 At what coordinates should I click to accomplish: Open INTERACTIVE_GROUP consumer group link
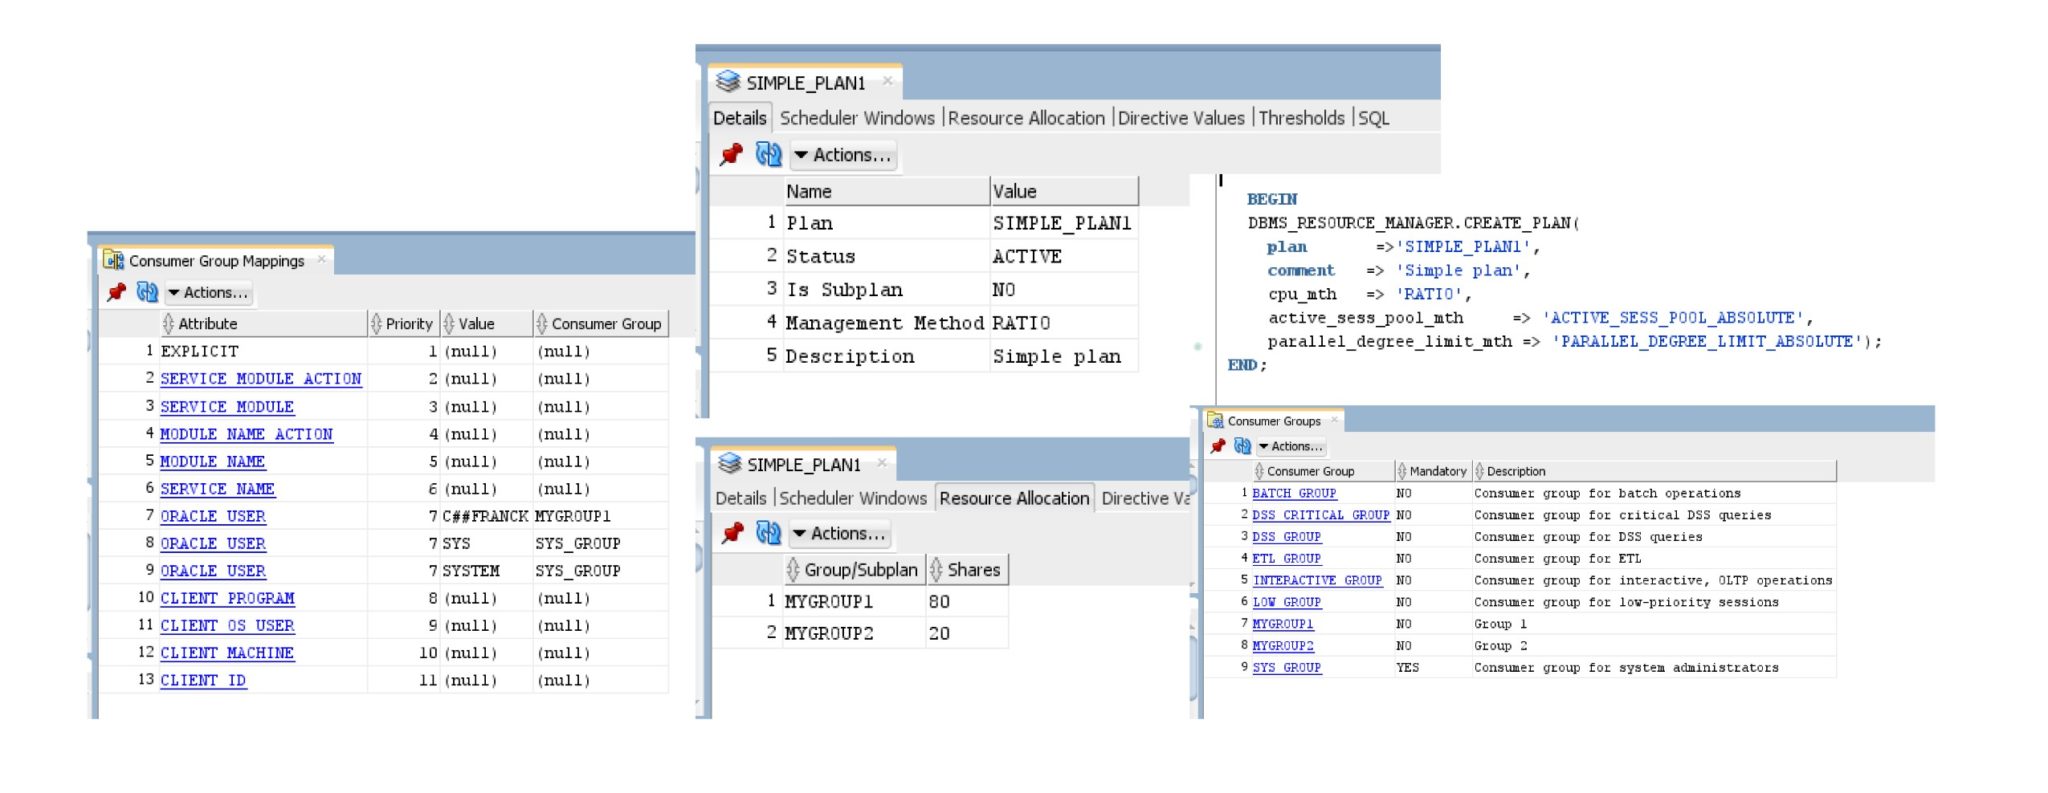click(x=1317, y=580)
